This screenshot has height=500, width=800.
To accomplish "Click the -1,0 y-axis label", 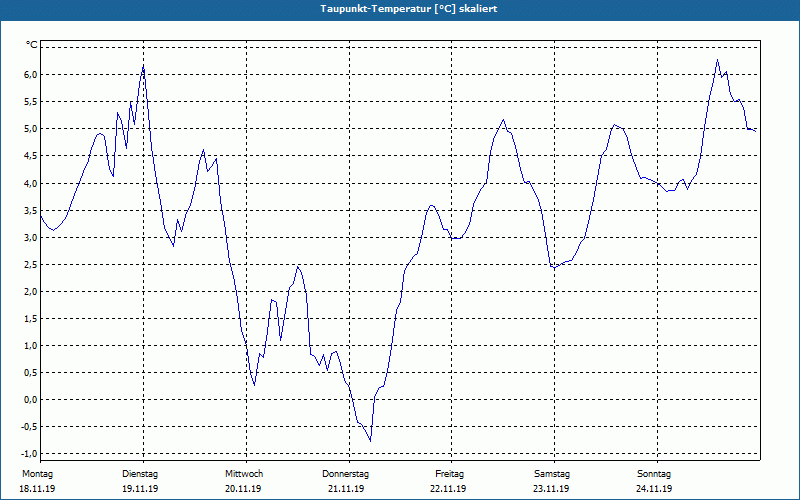I will (x=29, y=454).
